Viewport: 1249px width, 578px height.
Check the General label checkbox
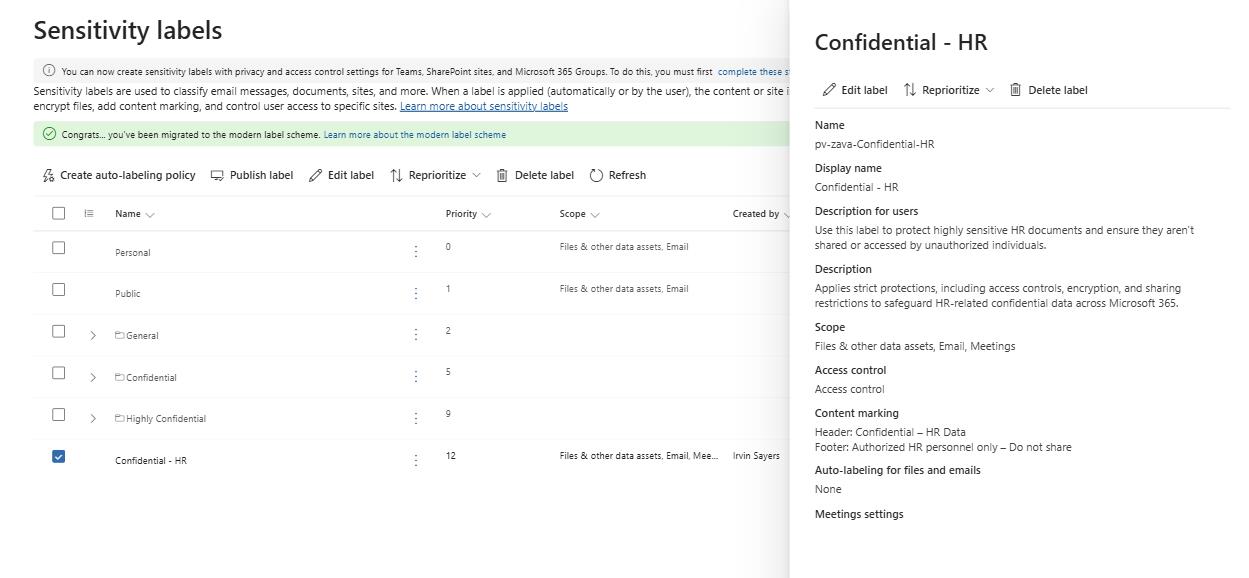pyautogui.click(x=58, y=331)
